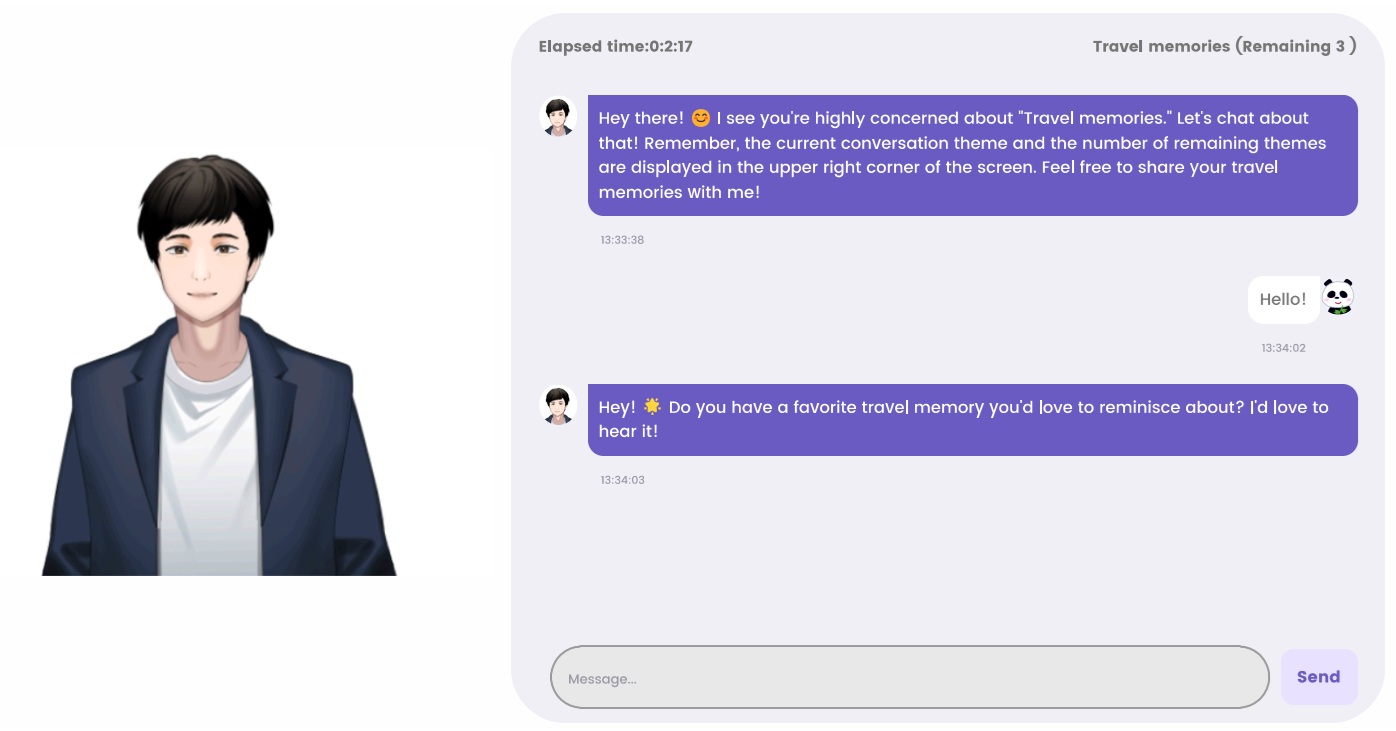1396x731 pixels.
Task: Focus the Message input field
Action: (909, 678)
